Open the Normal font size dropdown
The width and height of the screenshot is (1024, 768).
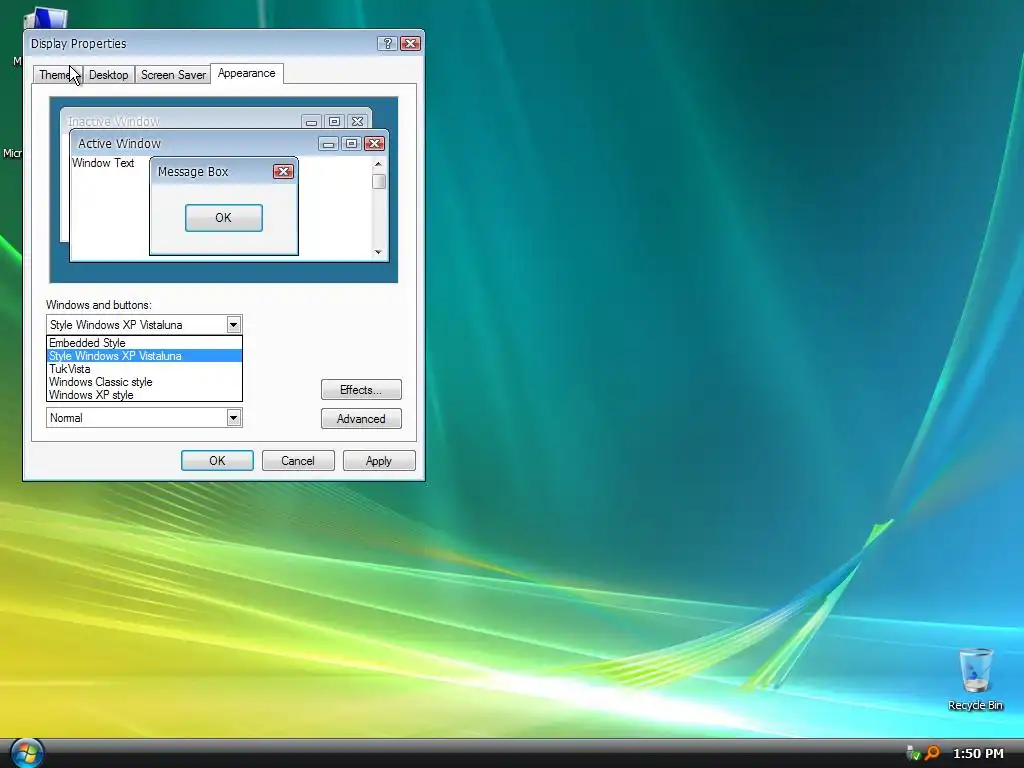pos(233,418)
